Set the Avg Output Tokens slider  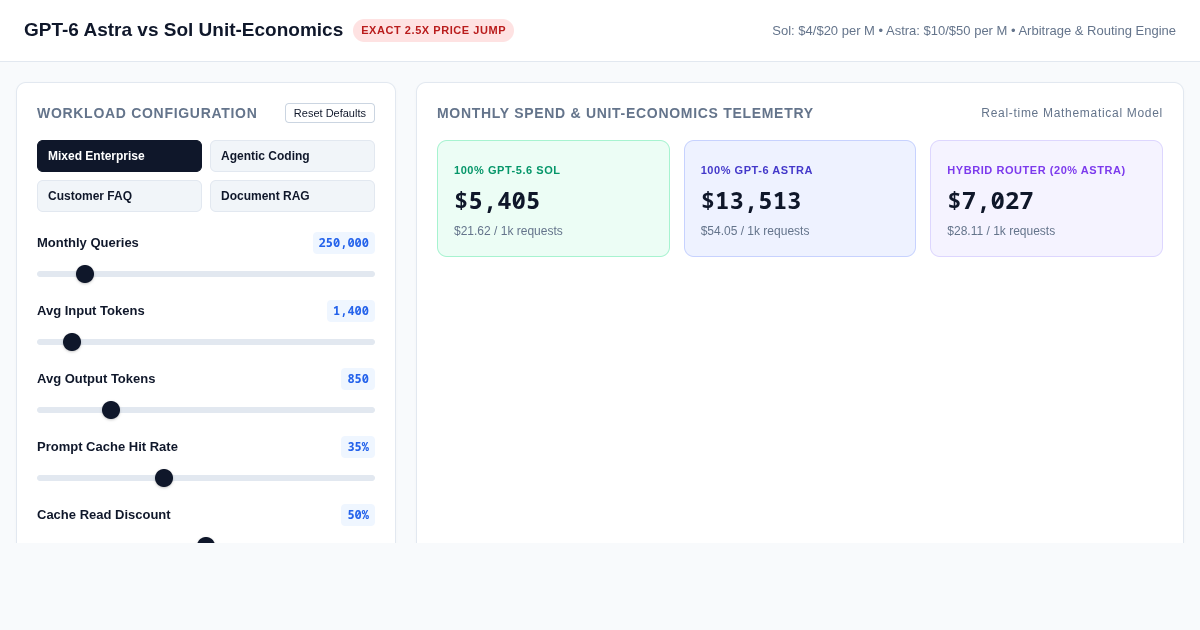206,410
